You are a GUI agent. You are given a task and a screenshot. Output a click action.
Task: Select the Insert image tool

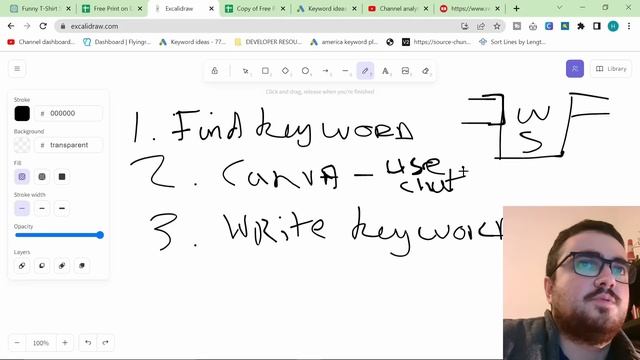(405, 71)
